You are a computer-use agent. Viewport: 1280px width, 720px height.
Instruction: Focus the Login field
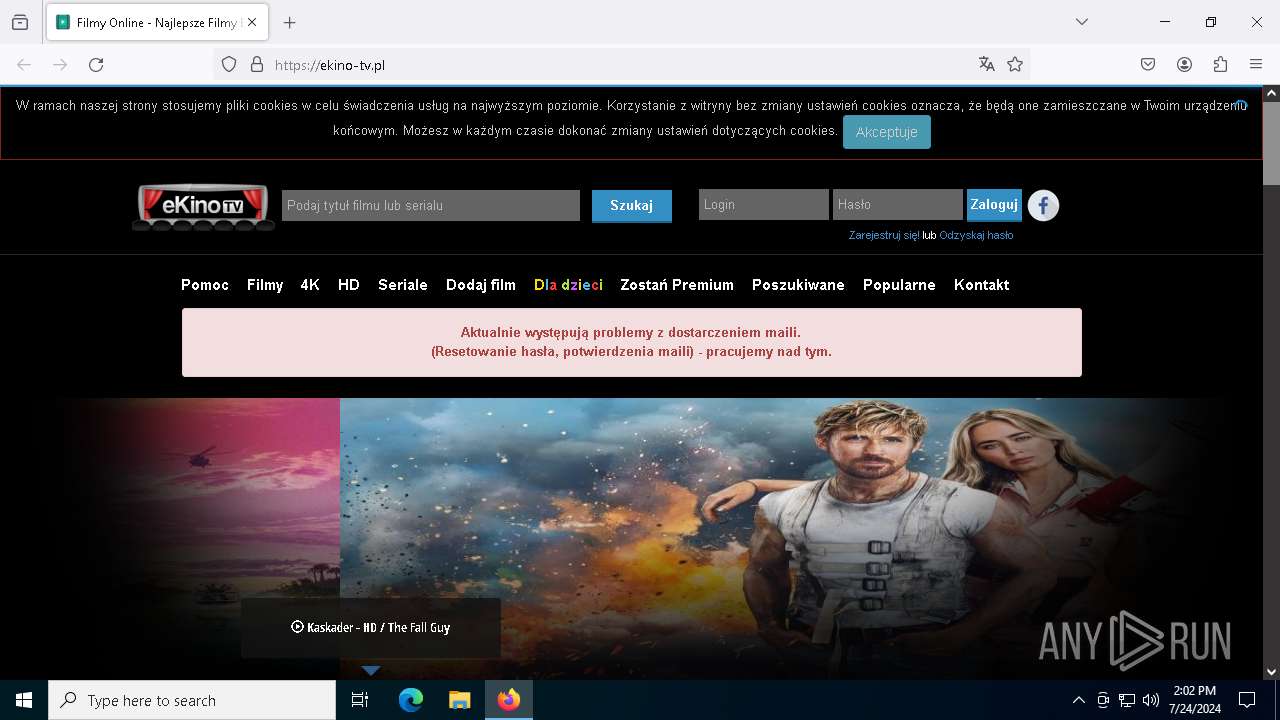[764, 204]
